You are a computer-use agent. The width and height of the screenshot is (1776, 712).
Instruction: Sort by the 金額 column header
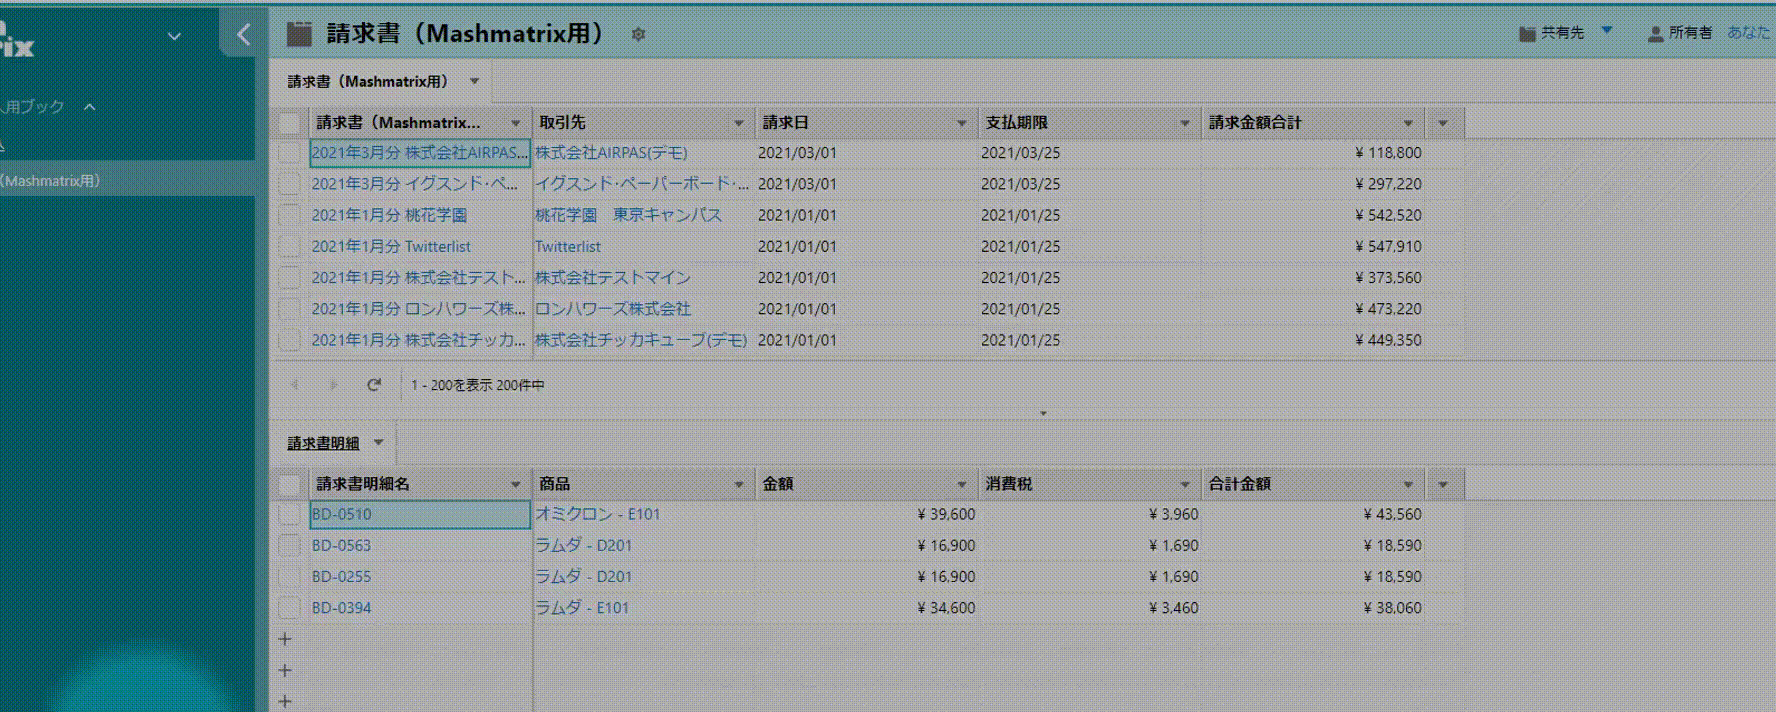866,484
